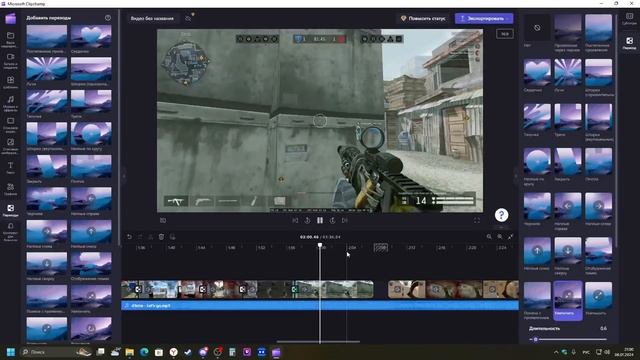Toggle captions icon below preview
This screenshot has width=640, height=360.
(x=163, y=220)
